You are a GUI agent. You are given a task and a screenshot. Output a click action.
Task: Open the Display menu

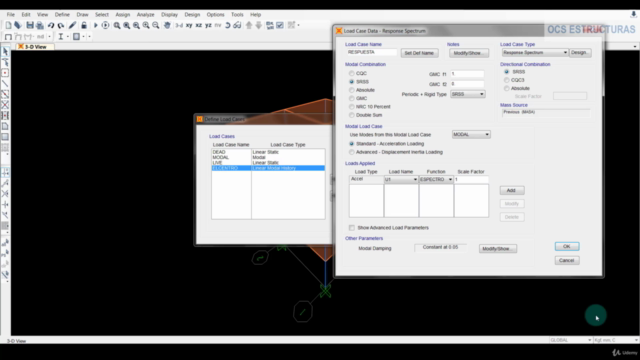[169, 14]
